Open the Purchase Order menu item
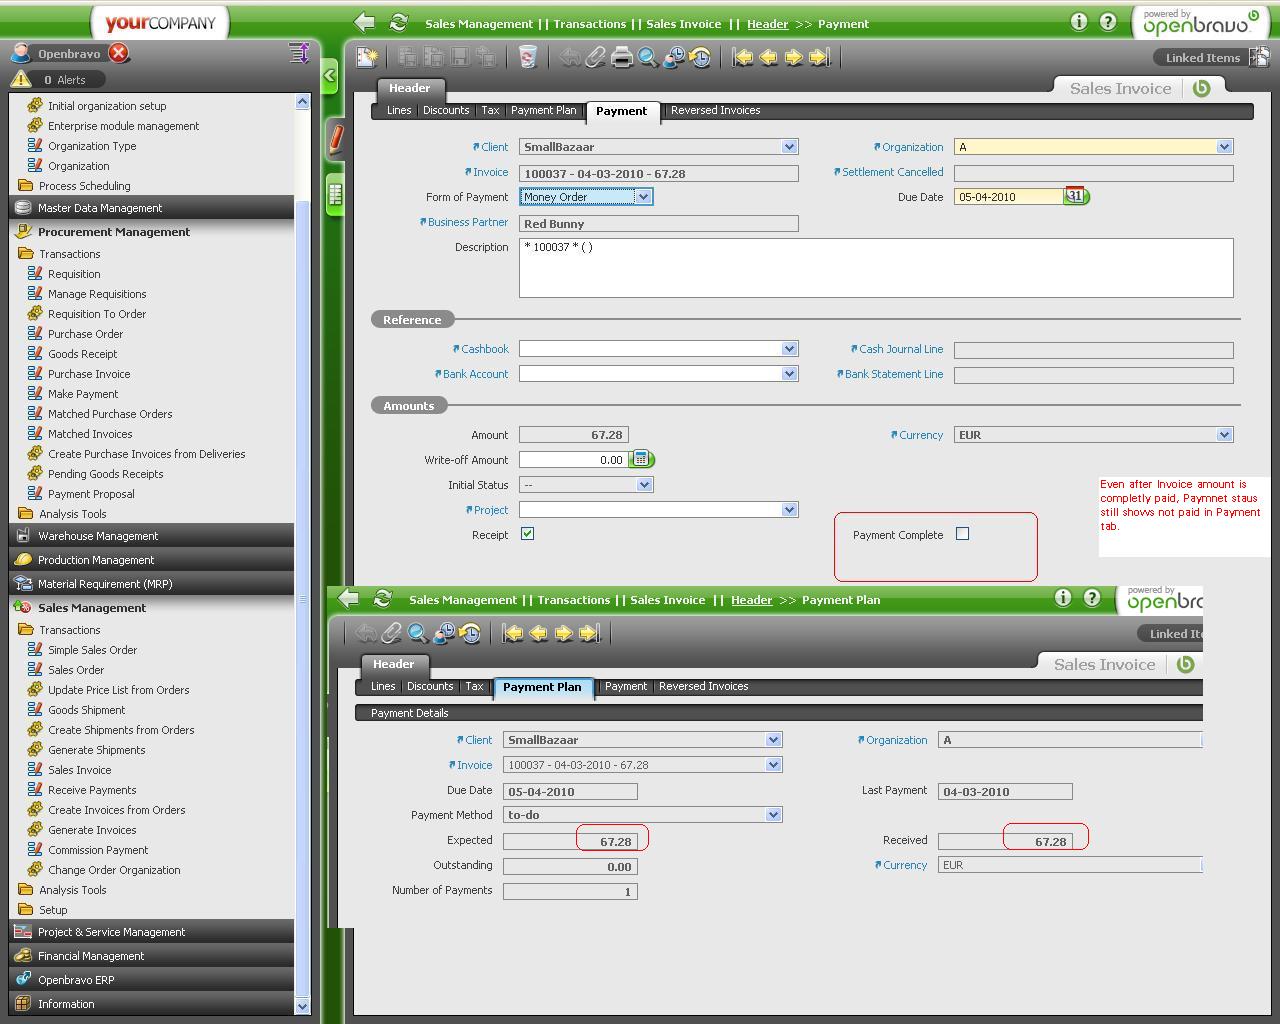 (x=86, y=334)
